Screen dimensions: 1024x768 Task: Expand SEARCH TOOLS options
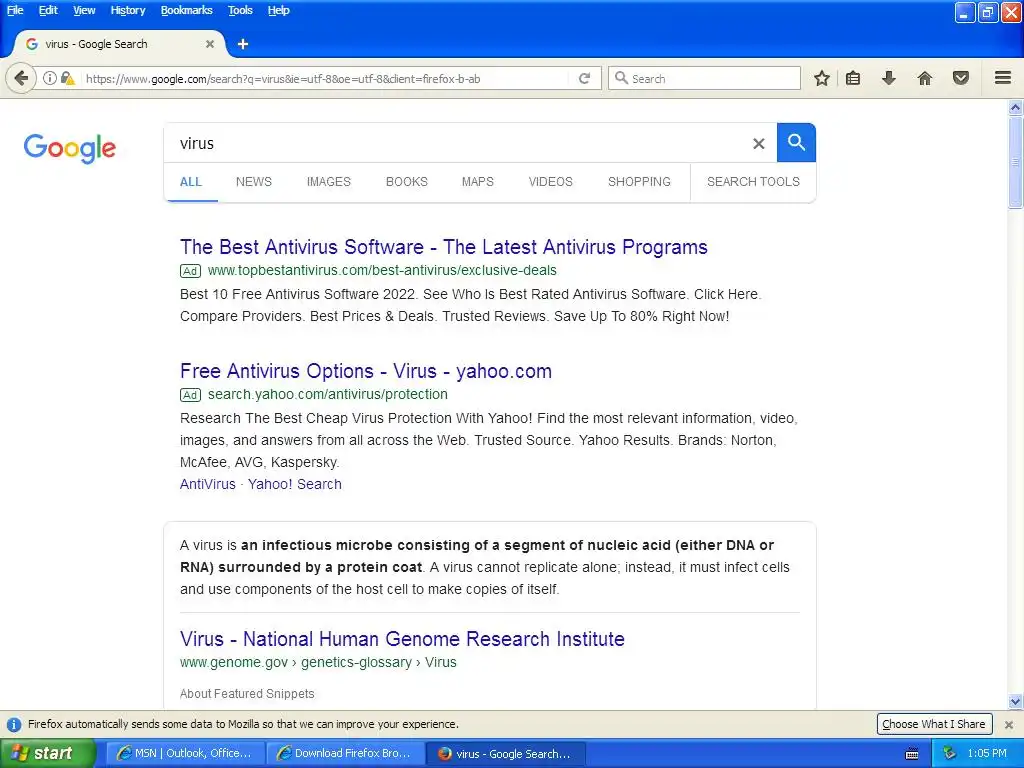tap(753, 182)
